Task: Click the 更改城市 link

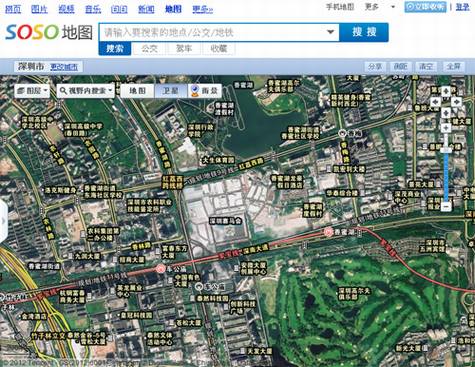Action: (64, 67)
